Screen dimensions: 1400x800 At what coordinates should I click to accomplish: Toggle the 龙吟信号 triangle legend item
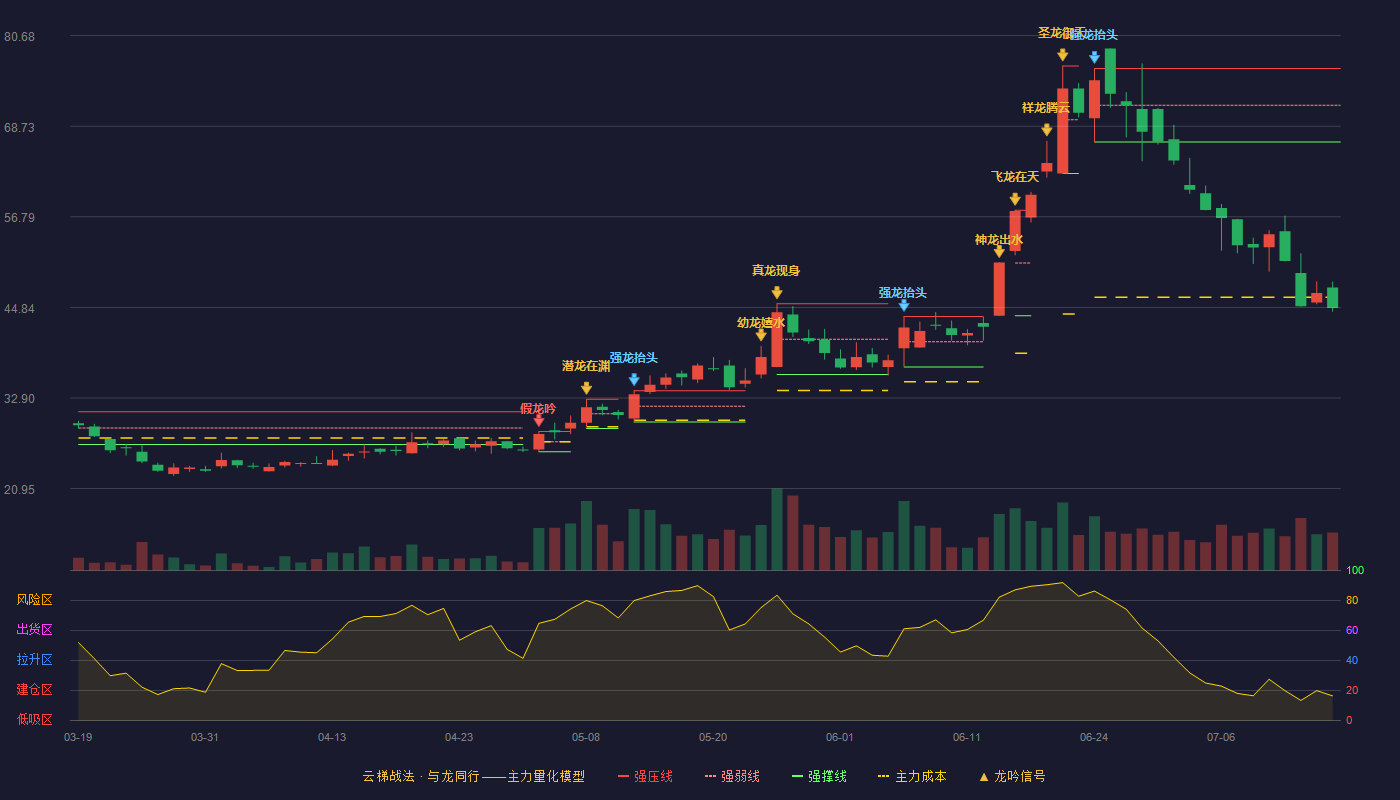[1011, 776]
